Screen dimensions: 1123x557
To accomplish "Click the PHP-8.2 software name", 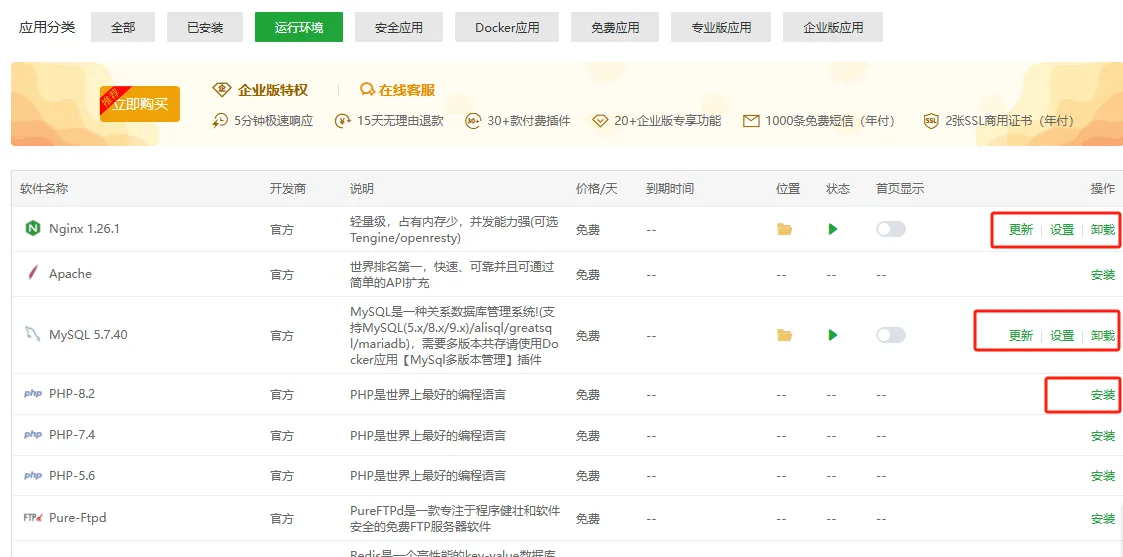I will [72, 394].
